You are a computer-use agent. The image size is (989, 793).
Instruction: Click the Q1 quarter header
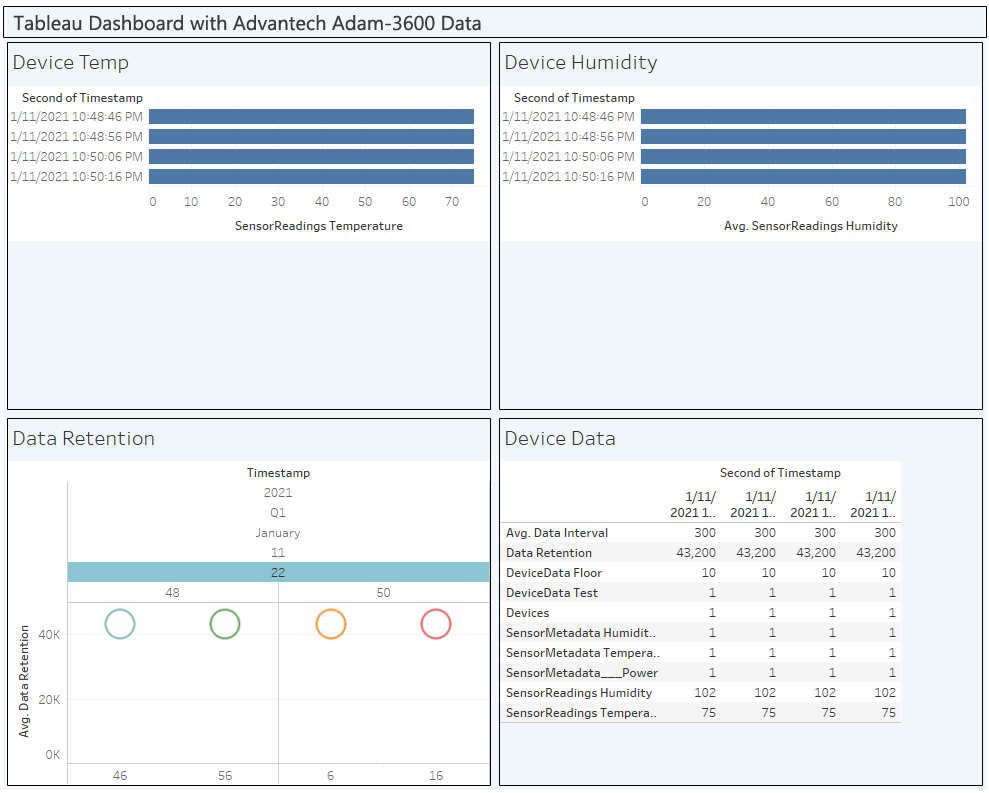click(x=278, y=512)
